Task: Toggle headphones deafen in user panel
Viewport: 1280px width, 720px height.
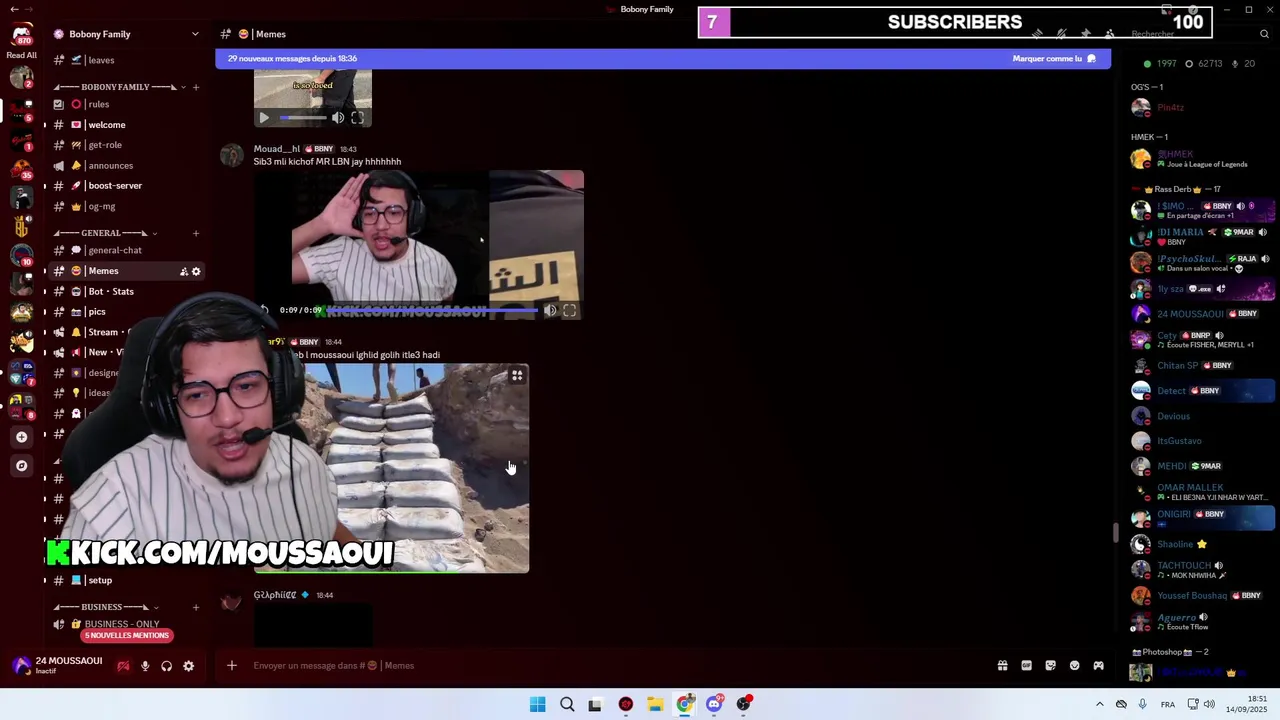Action: coord(166,666)
